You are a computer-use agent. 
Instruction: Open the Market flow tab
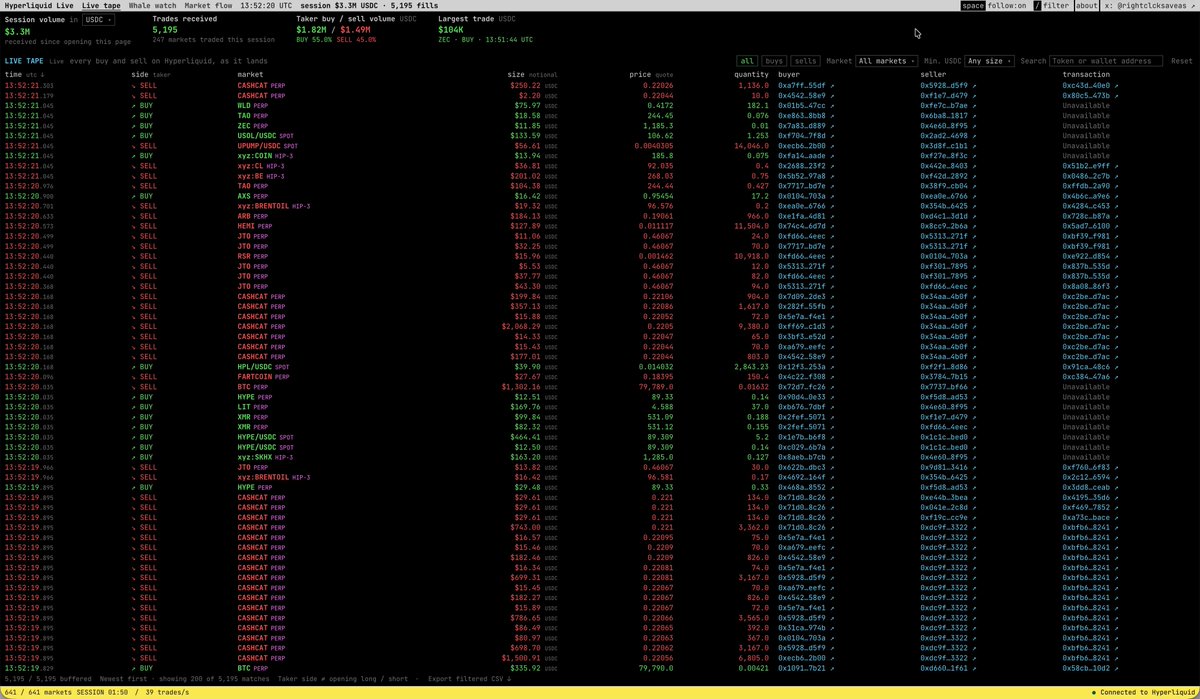208,6
